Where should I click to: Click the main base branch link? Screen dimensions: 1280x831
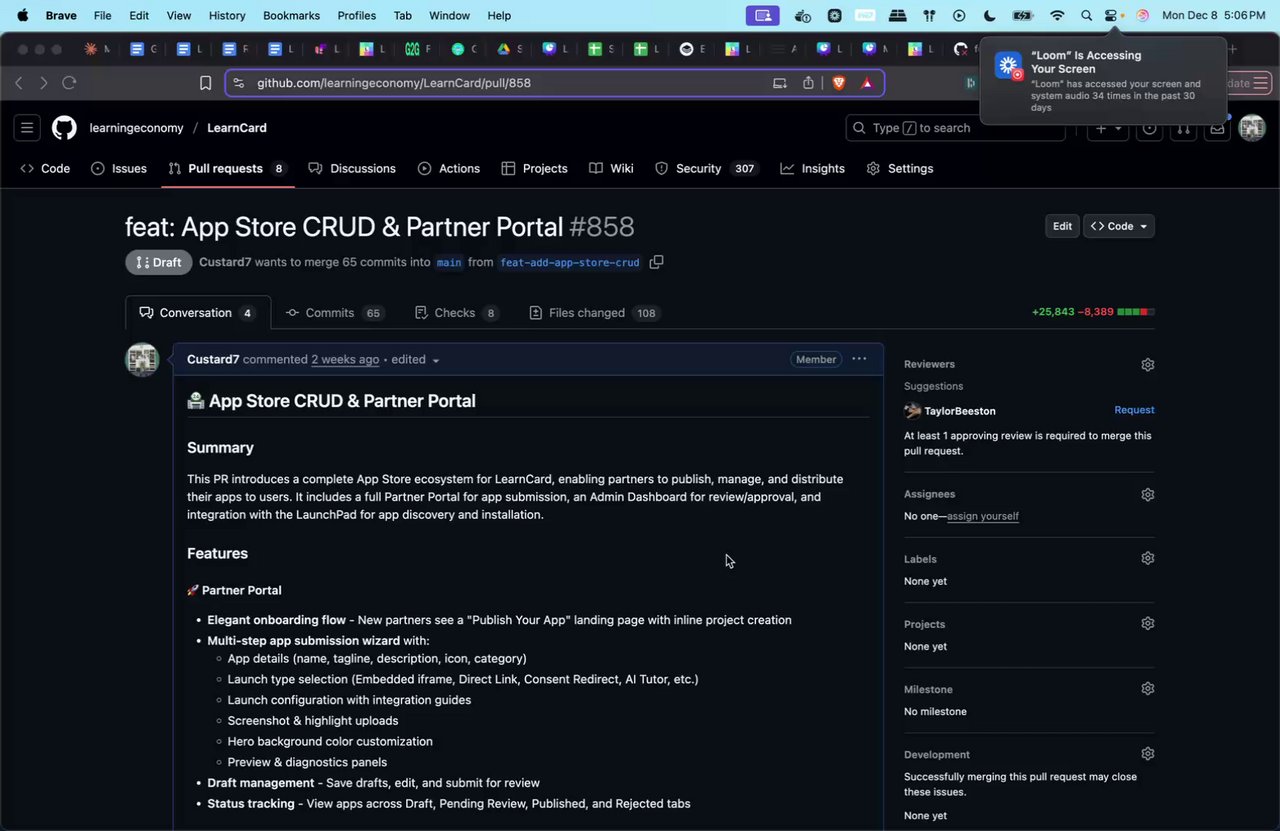point(449,263)
